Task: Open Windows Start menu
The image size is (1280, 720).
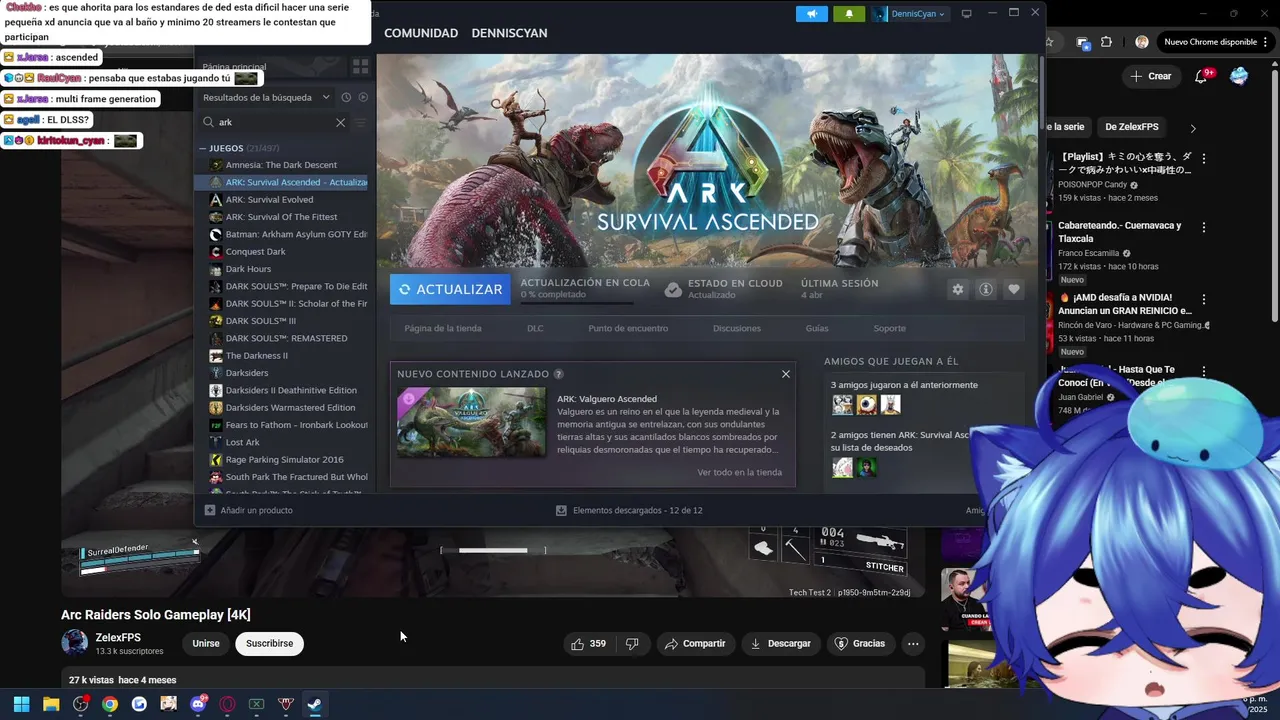Action: click(21, 704)
